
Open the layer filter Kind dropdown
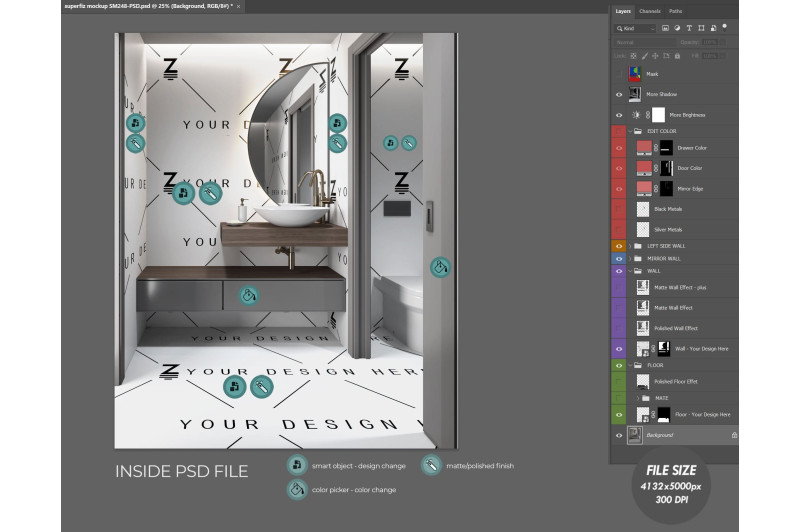pyautogui.click(x=634, y=29)
